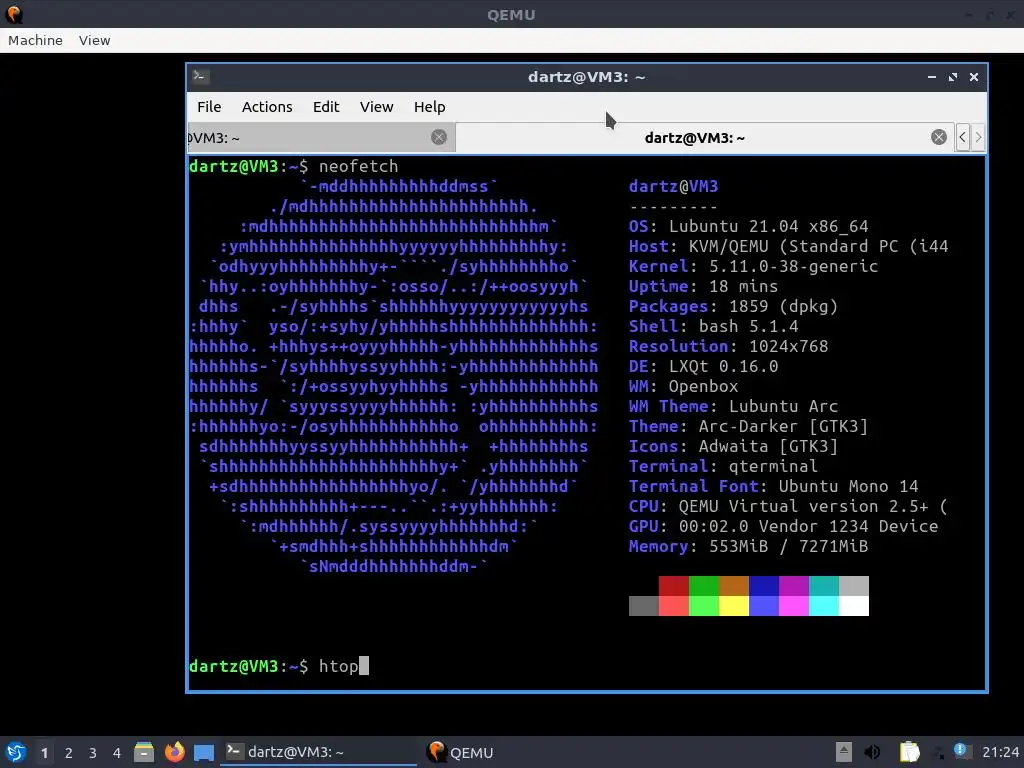Open the QEMU View menu

(x=94, y=40)
